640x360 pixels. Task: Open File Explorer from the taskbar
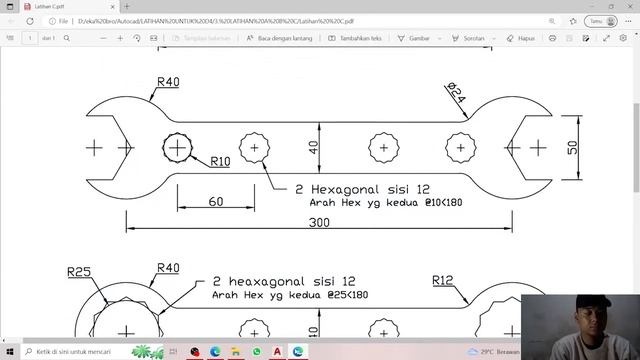pyautogui.click(x=236, y=351)
